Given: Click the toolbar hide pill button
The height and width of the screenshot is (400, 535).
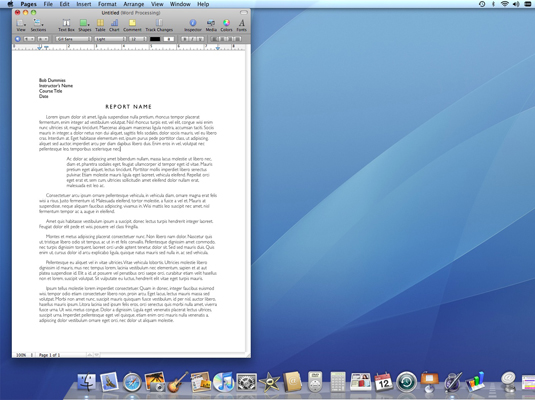Looking at the screenshot, I should [244, 13].
